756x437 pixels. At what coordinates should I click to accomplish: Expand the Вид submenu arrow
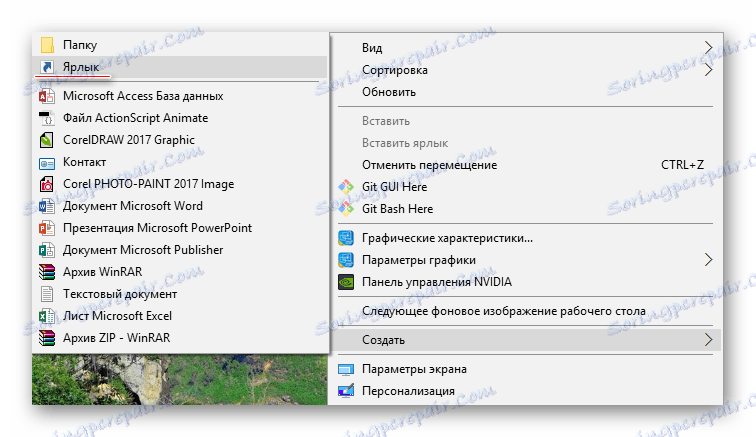pos(708,48)
